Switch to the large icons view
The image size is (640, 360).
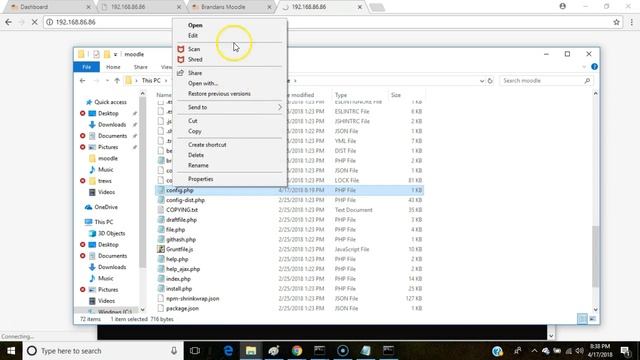[592, 319]
